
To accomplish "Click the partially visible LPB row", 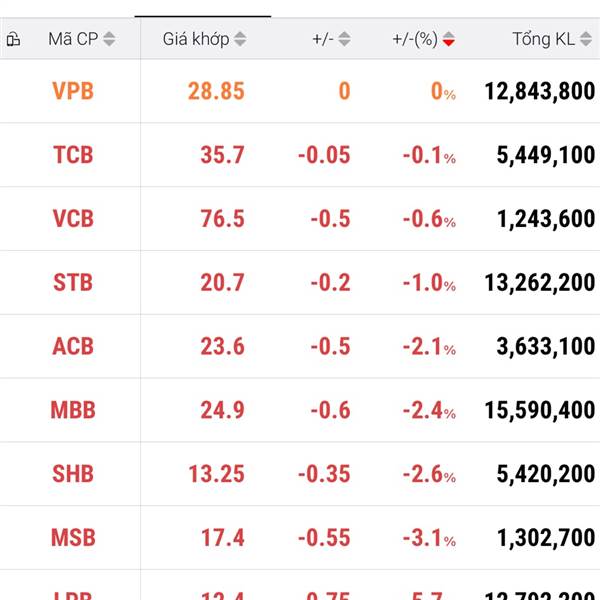I will click(300, 585).
